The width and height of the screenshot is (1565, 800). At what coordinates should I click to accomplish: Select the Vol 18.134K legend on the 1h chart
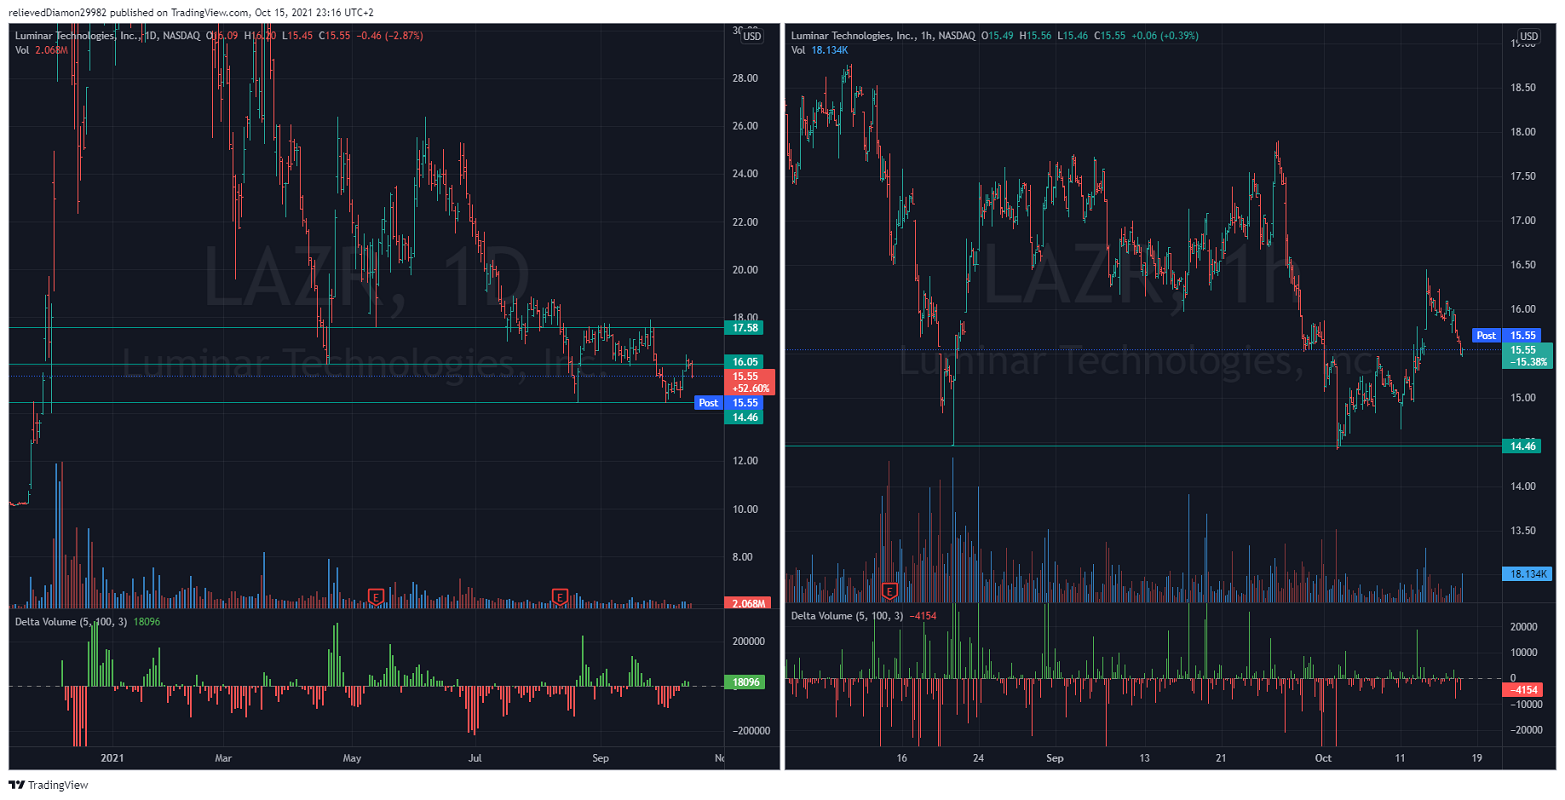pyautogui.click(x=820, y=50)
